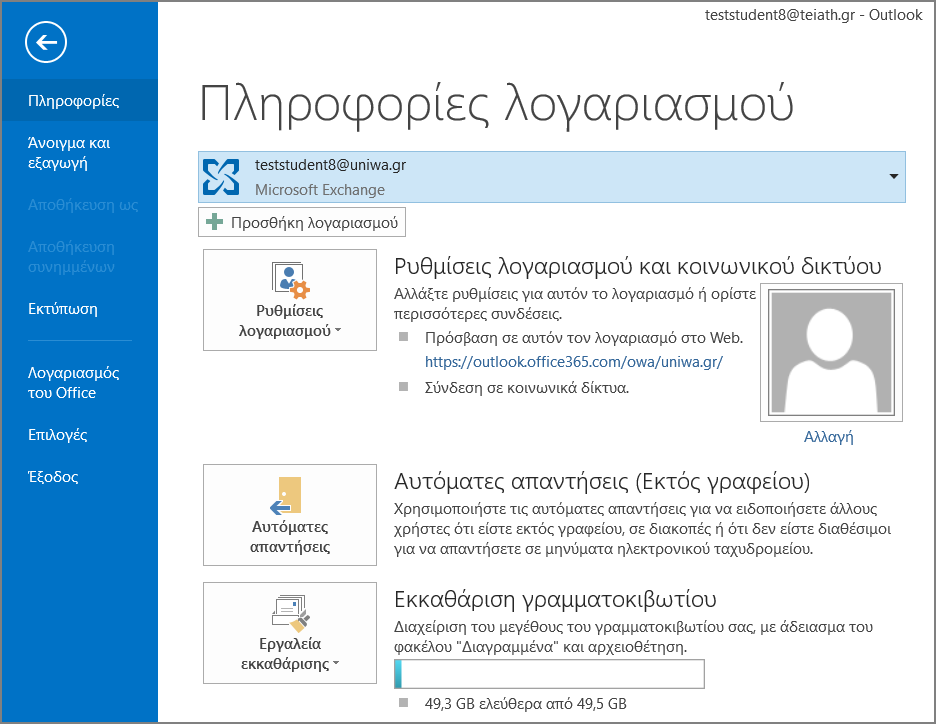Click the Microsoft Exchange account icon
Image resolution: width=936 pixels, height=724 pixels.
tap(221, 177)
